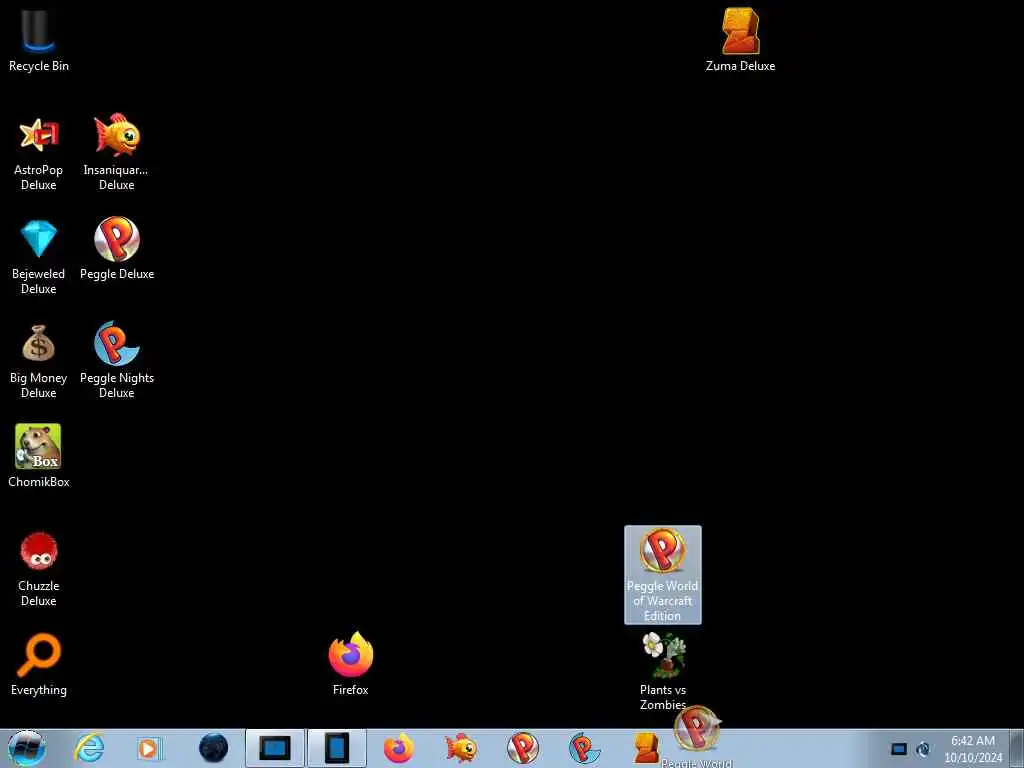Select the Zuma Deluxe desktop shortcut
1024x768 pixels.
pos(741,39)
